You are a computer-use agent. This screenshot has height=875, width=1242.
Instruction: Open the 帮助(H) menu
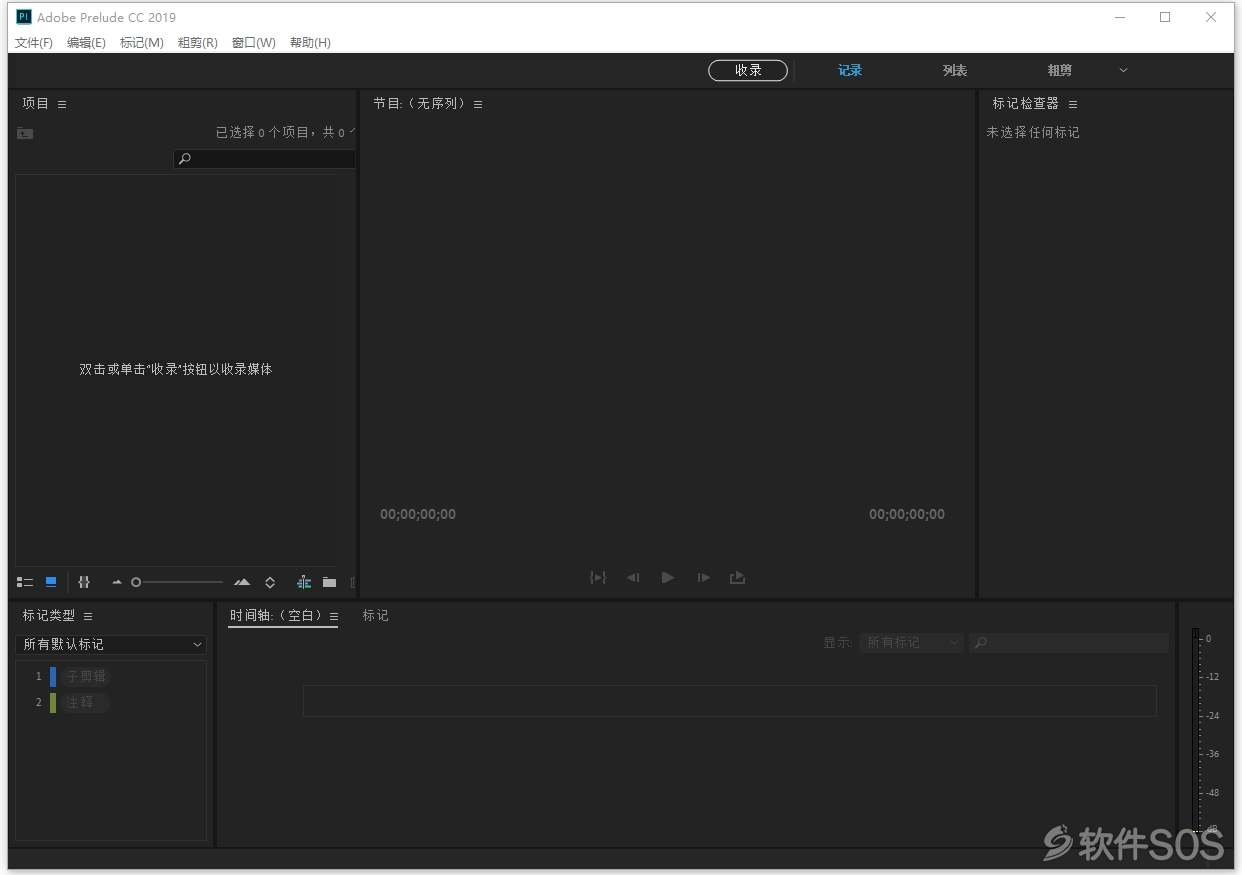(x=310, y=43)
